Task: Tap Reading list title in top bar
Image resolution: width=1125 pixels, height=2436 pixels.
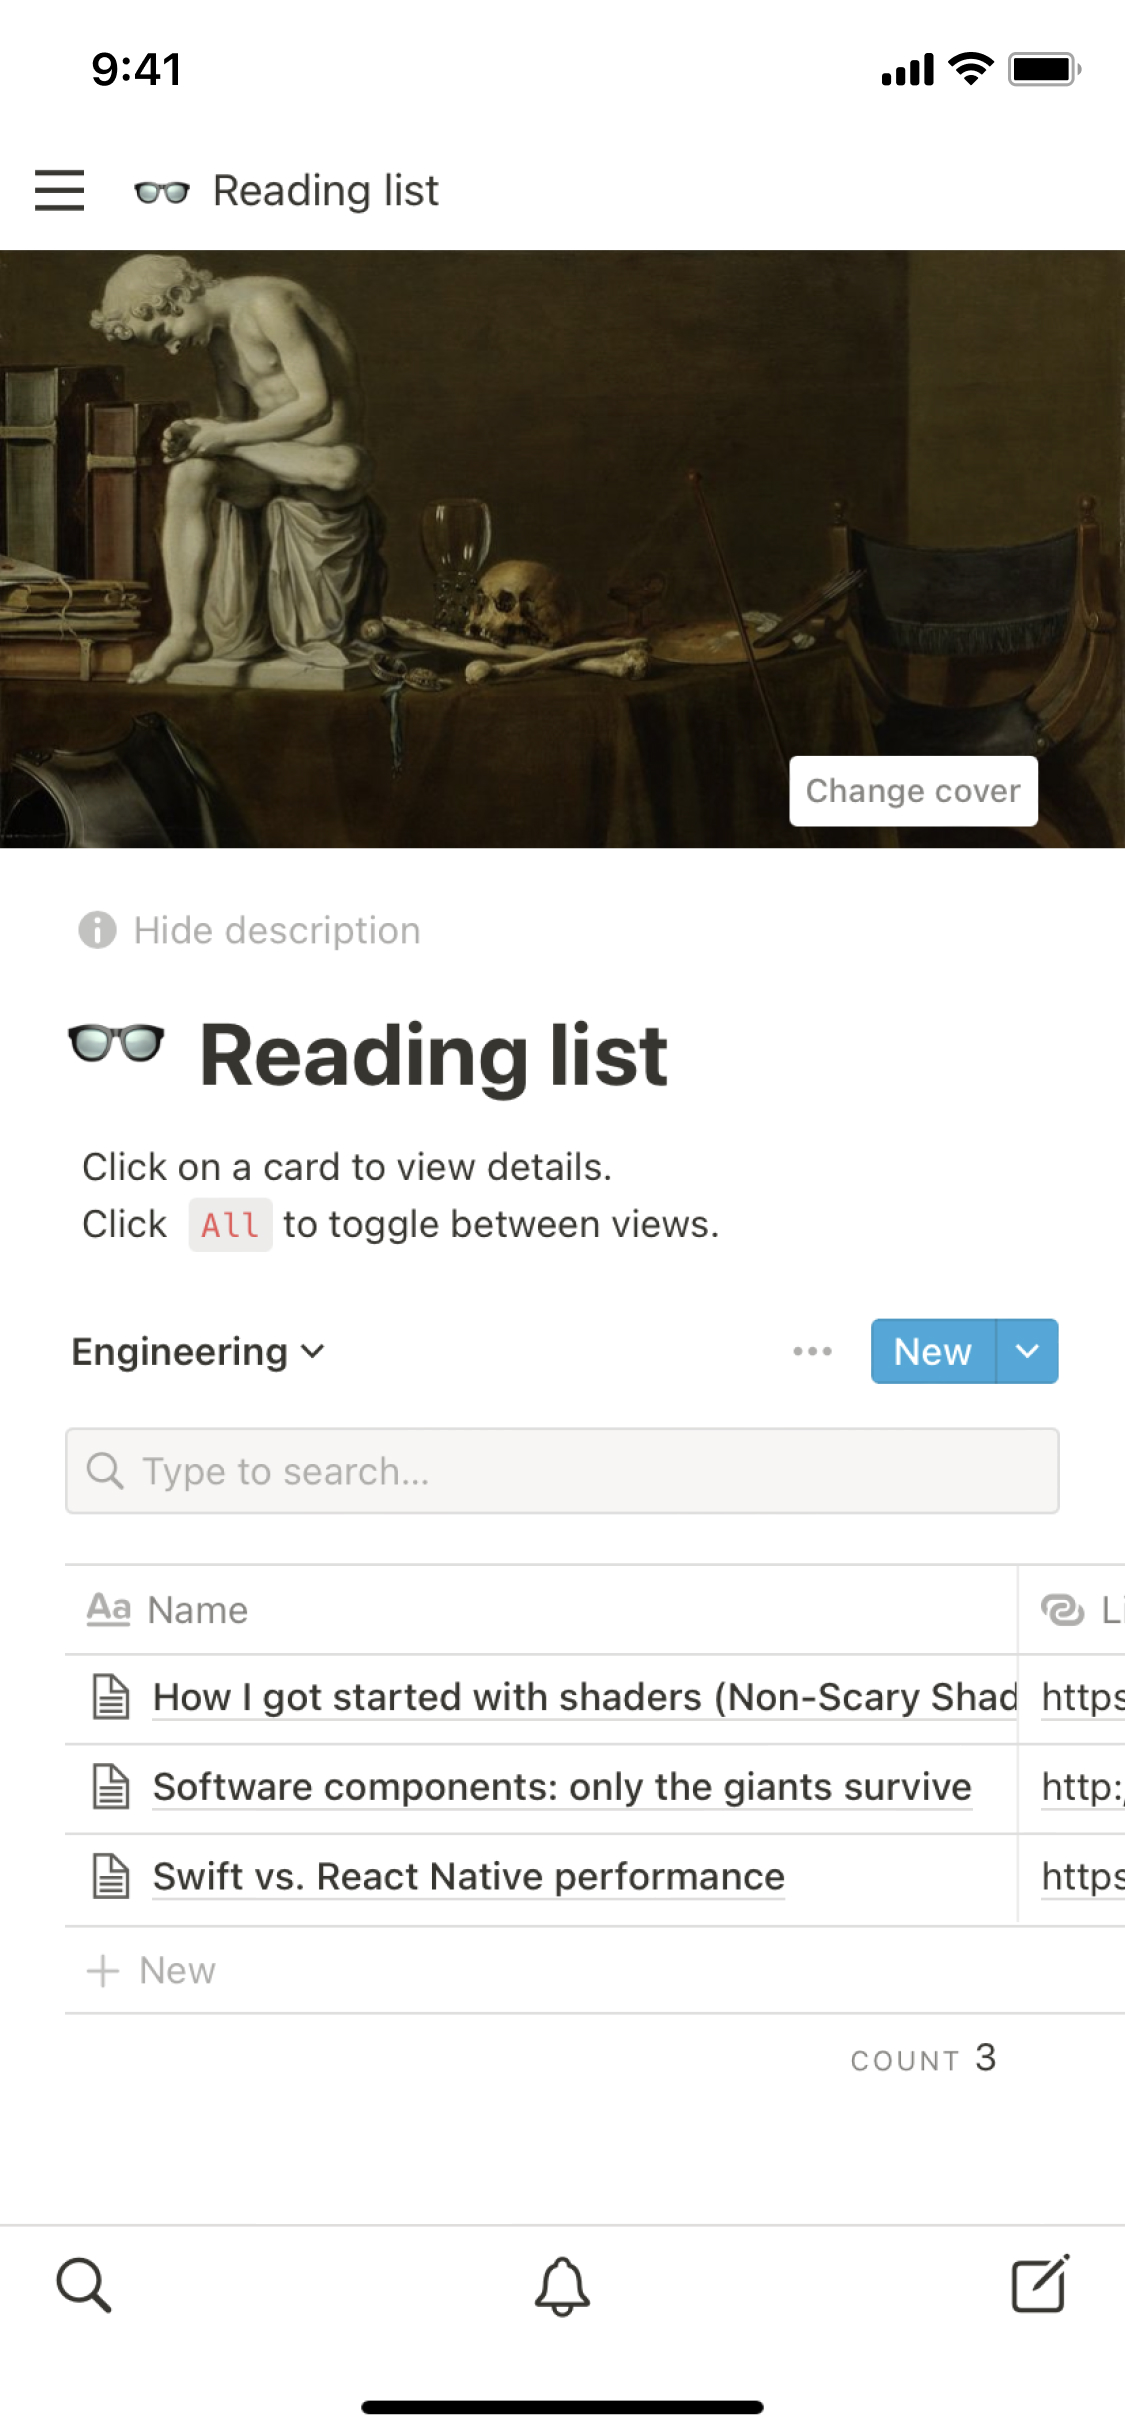Action: coord(325,190)
